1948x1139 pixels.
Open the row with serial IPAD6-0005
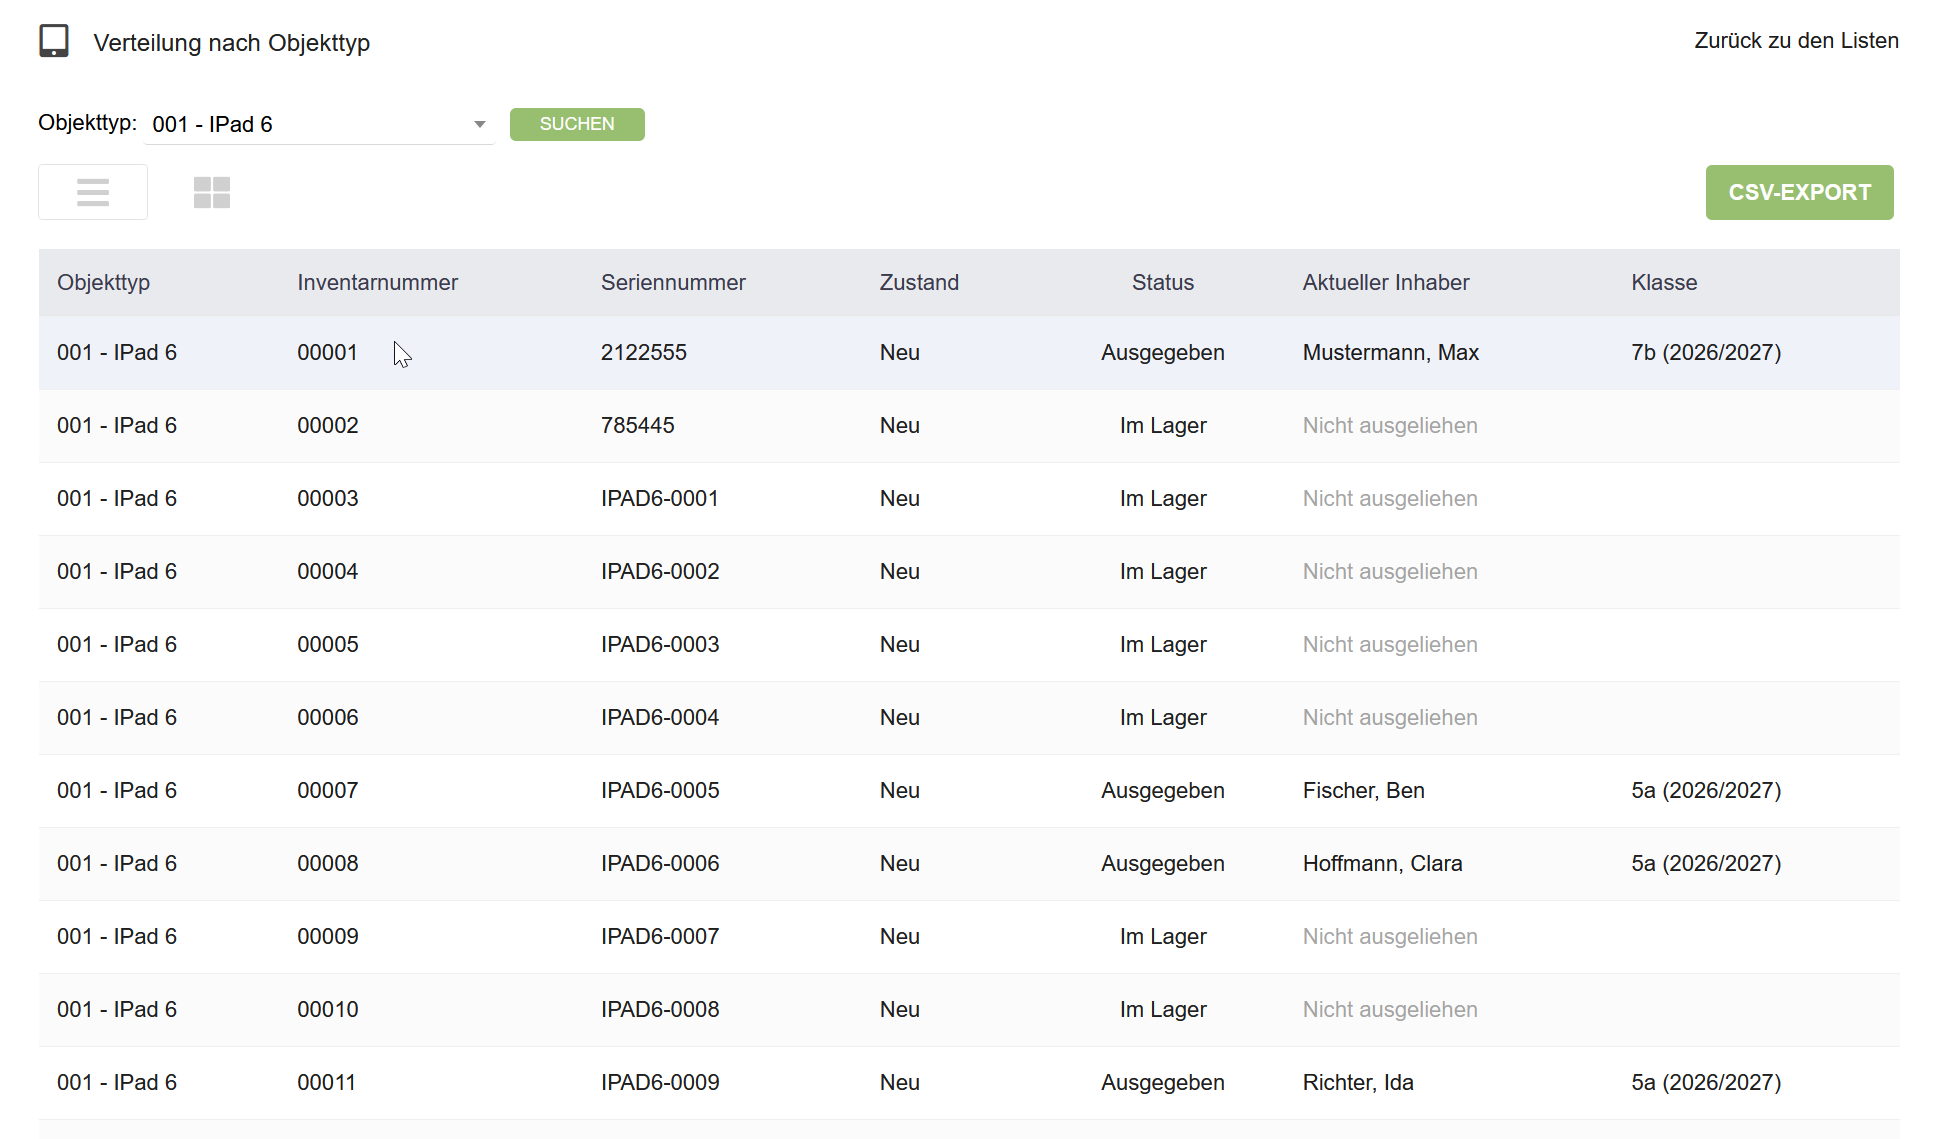click(969, 790)
